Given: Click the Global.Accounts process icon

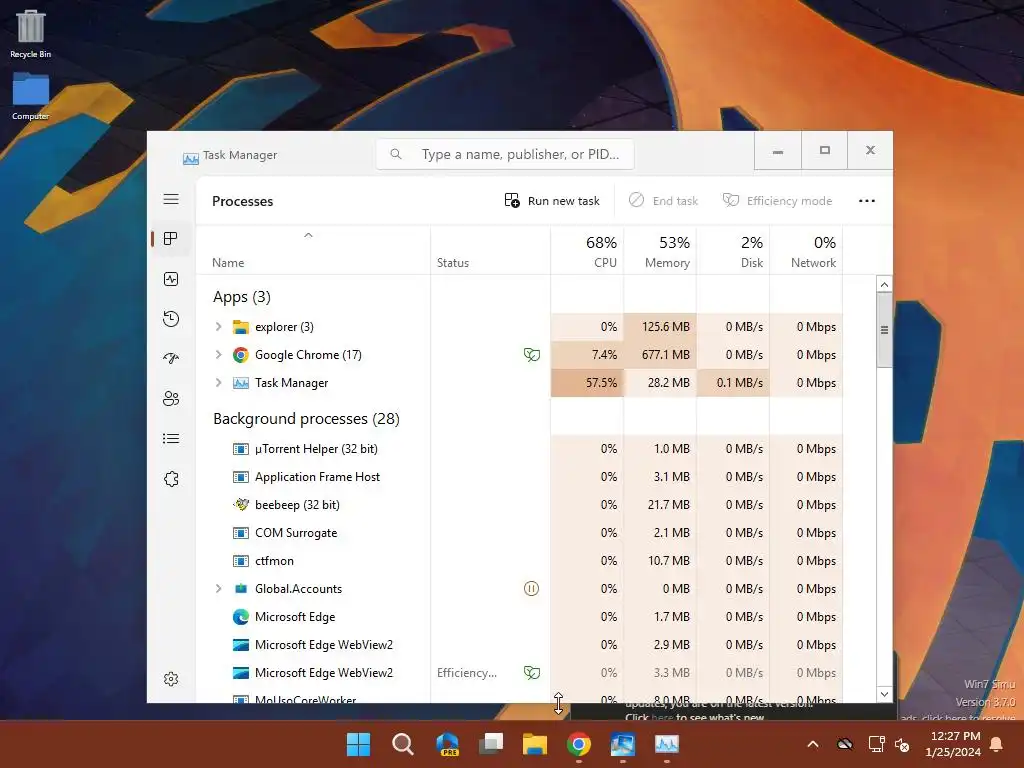Looking at the screenshot, I should pyautogui.click(x=241, y=588).
